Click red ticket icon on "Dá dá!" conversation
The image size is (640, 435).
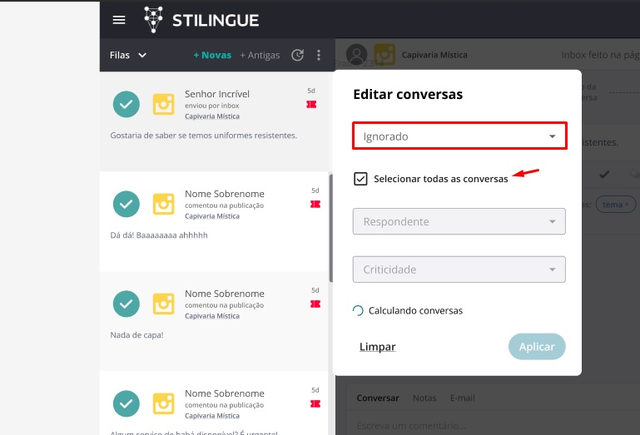coord(315,204)
